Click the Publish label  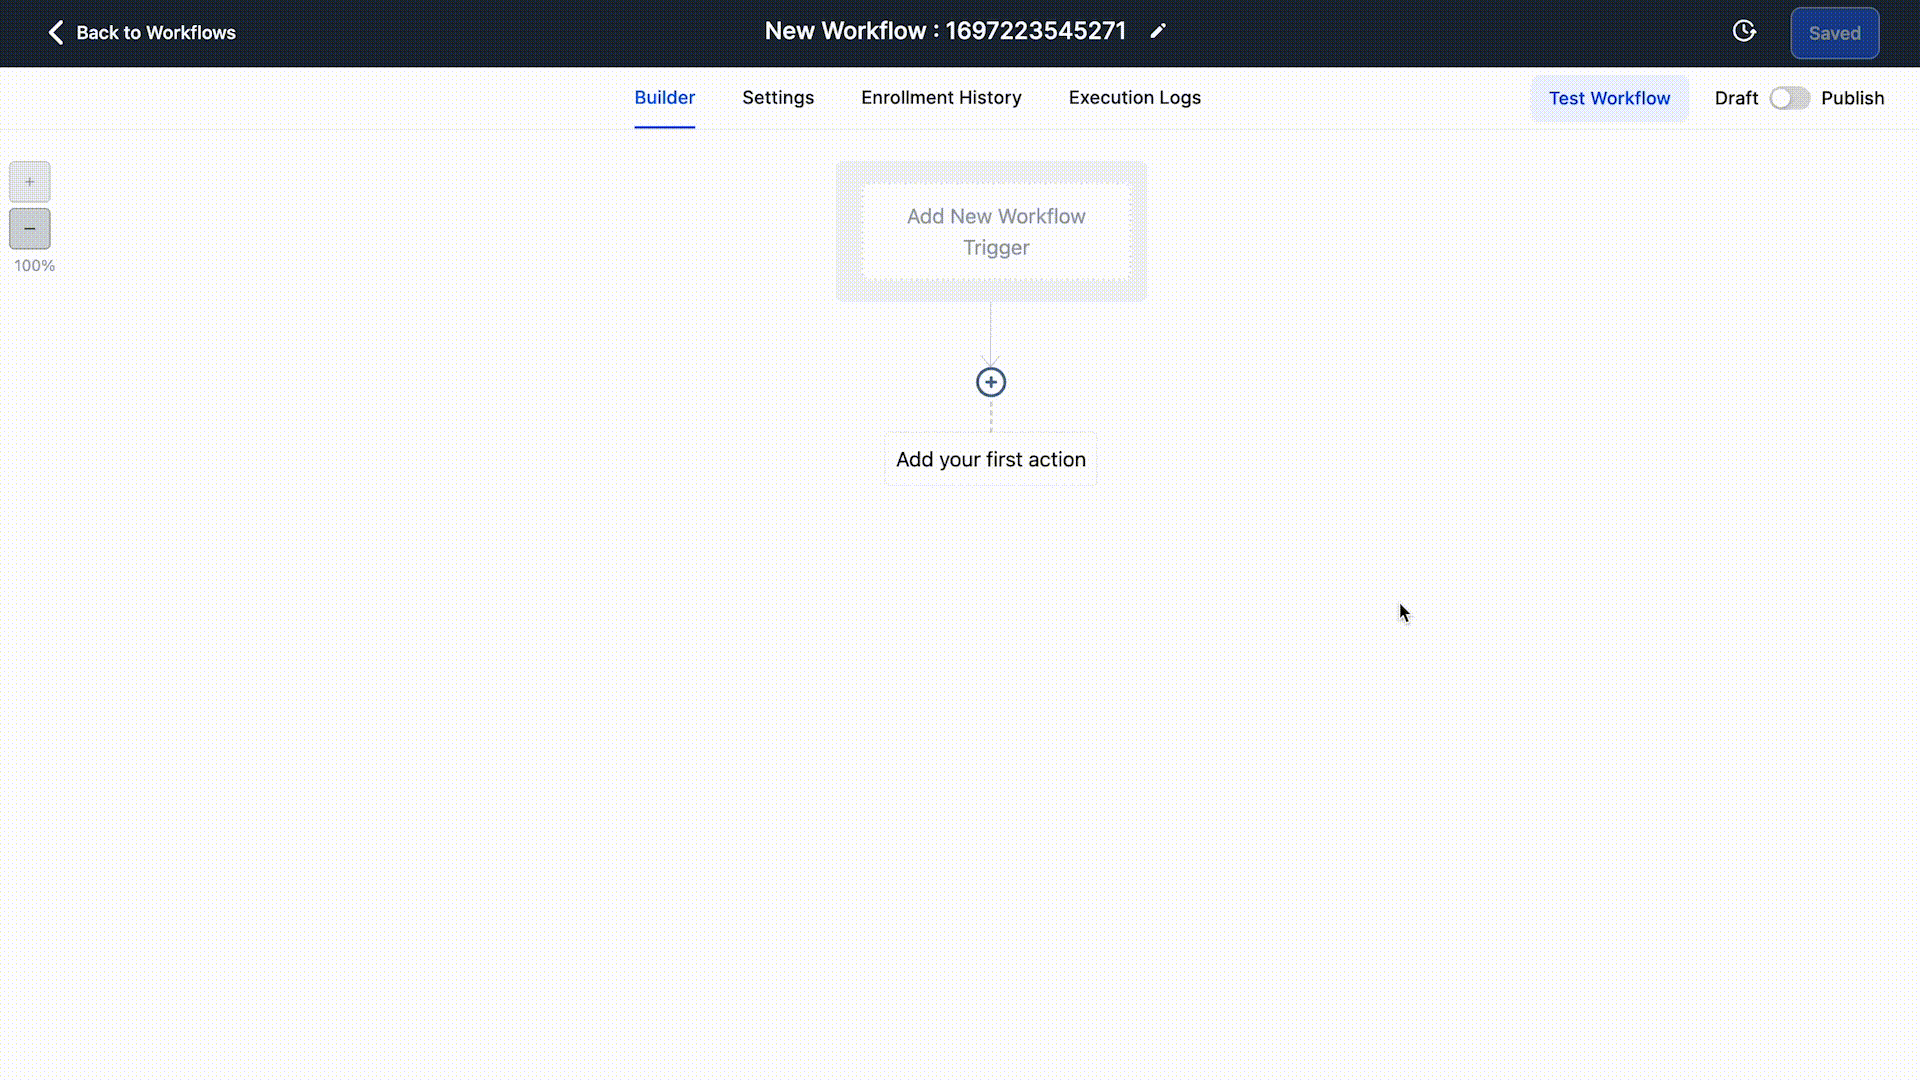(x=1852, y=98)
